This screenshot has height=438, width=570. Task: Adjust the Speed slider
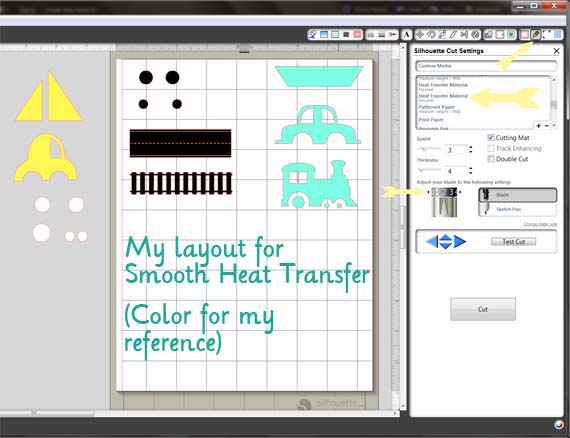coord(429,149)
